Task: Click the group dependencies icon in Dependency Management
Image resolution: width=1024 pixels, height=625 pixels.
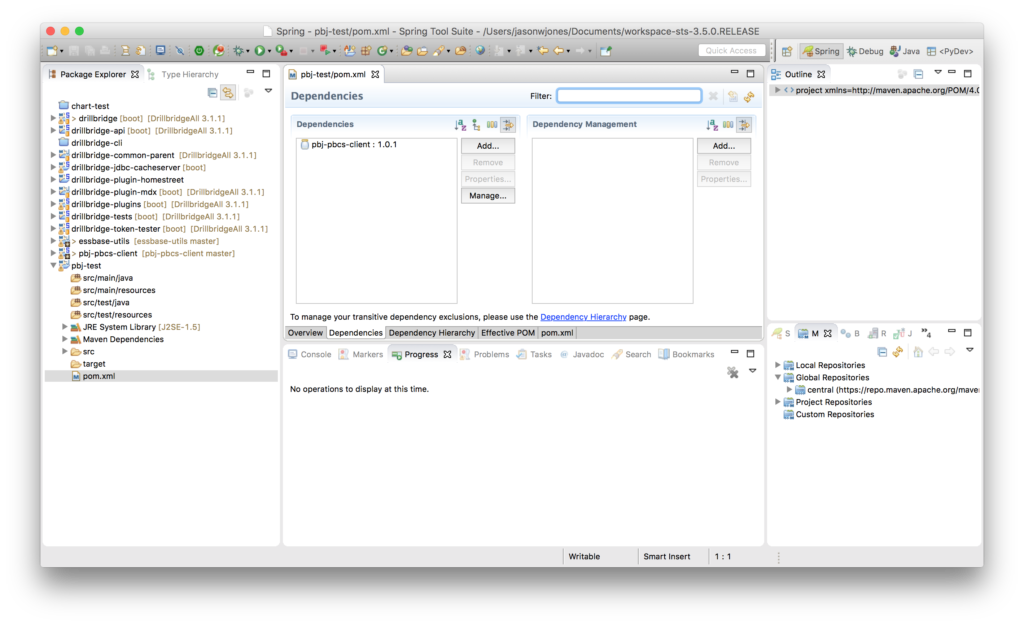Action: click(728, 125)
